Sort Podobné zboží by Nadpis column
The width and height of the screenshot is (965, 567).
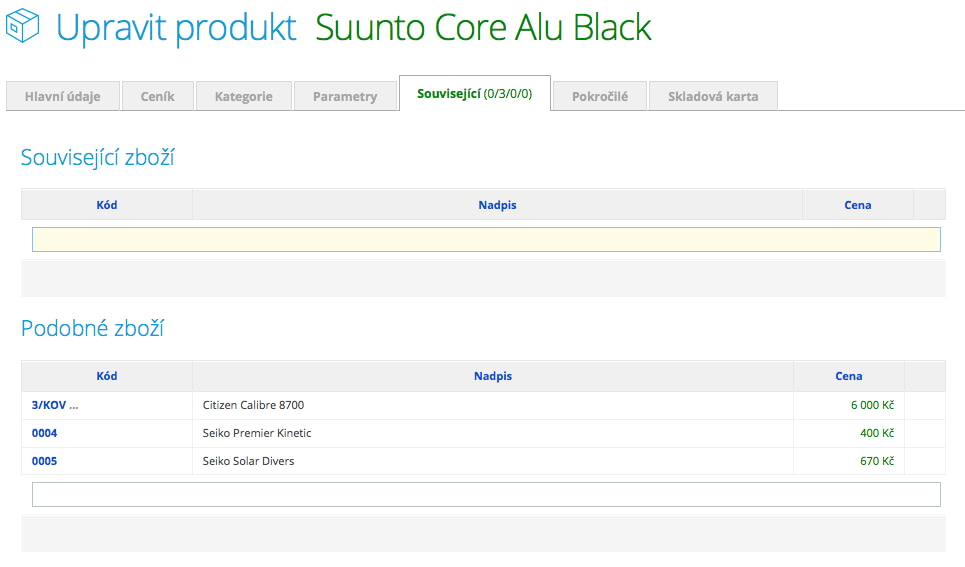pyautogui.click(x=493, y=376)
